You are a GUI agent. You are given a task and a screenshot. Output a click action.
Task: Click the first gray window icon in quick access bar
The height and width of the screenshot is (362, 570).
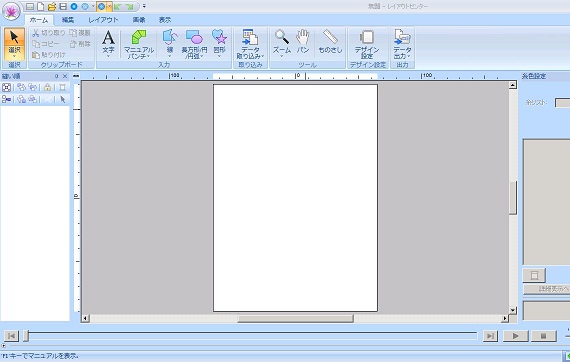30,7
